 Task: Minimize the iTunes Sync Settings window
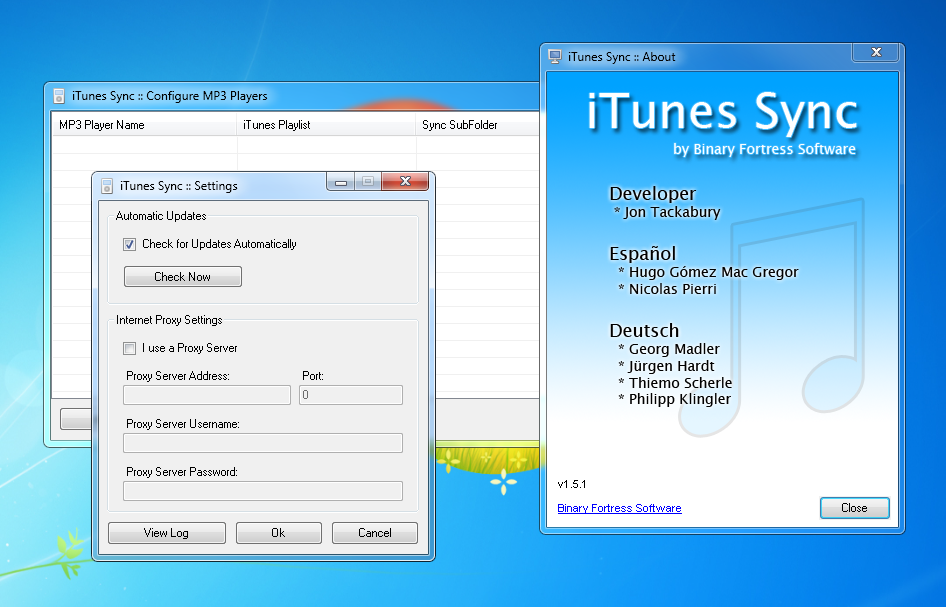coord(341,182)
